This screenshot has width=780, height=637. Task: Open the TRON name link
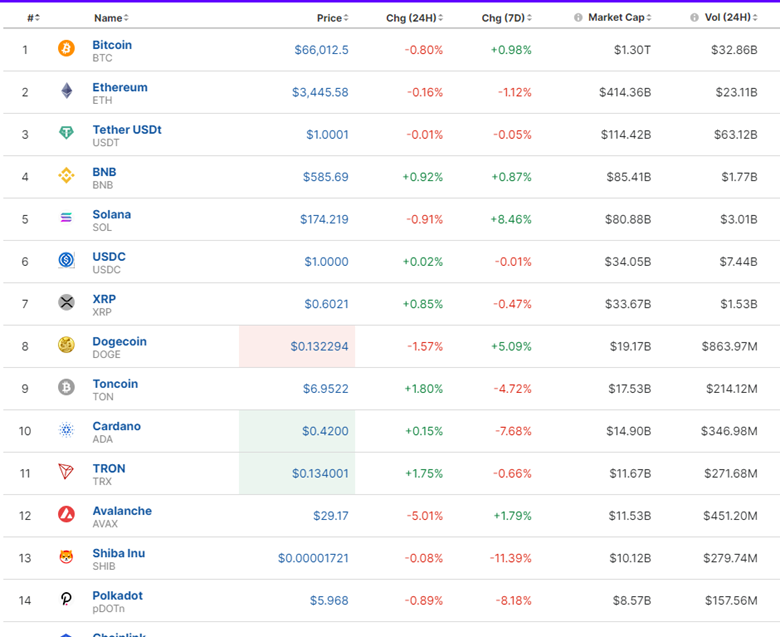point(109,468)
